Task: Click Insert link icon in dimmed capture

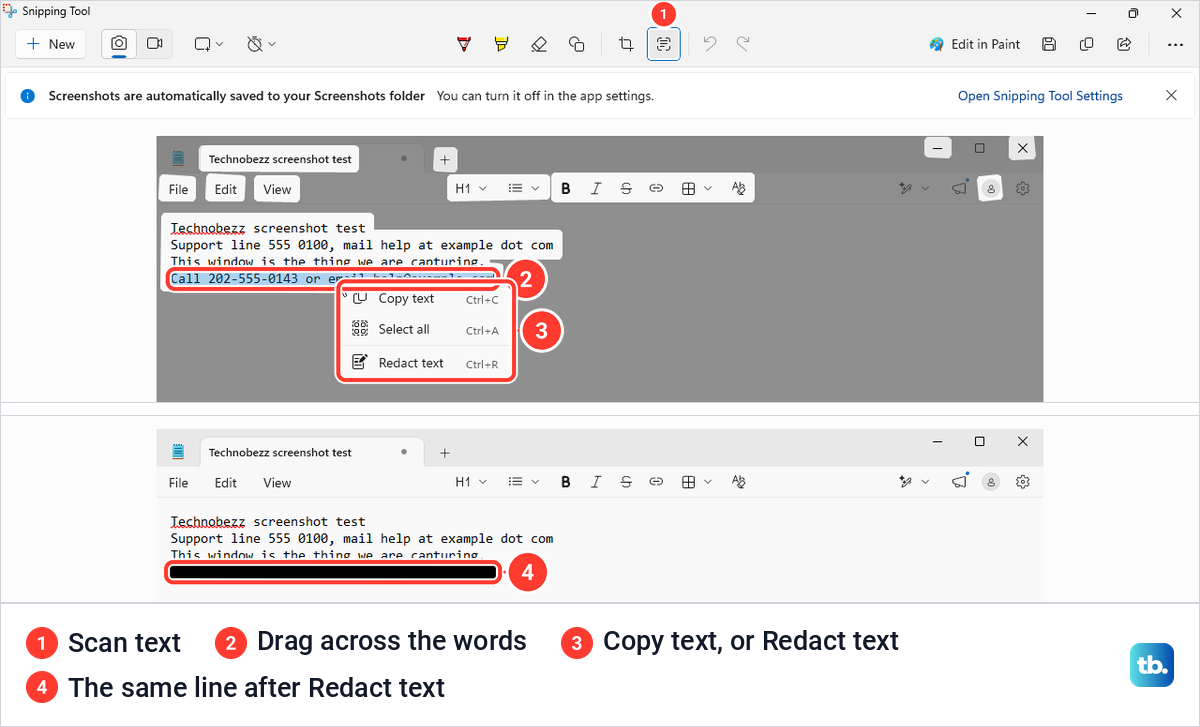Action: [656, 188]
